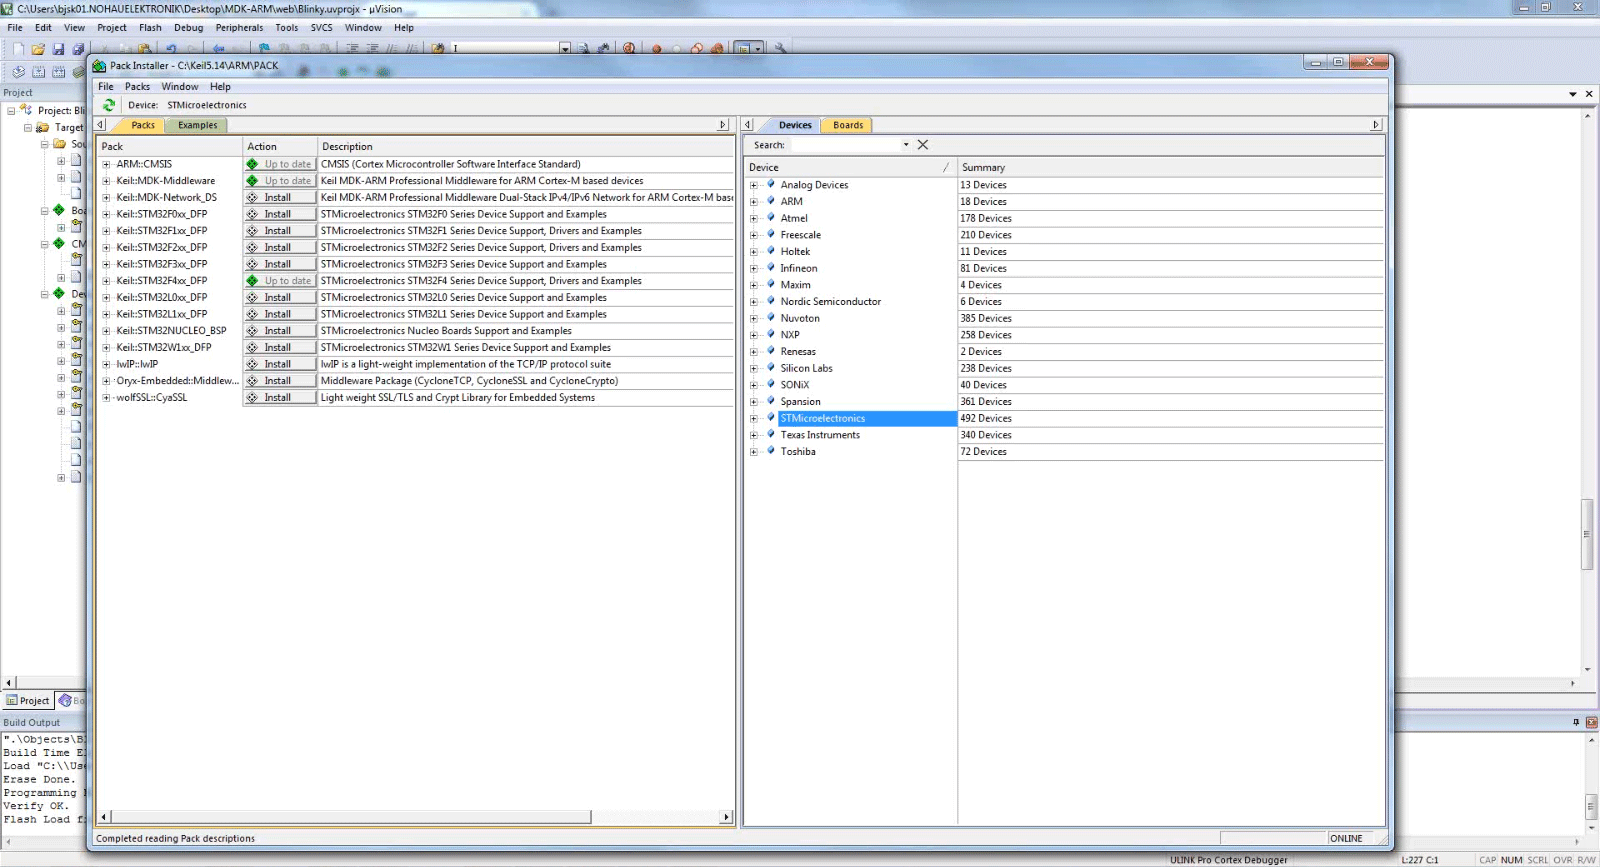Click the Translate icon in µVision build toolbar
1600x867 pixels.
pos(19,72)
